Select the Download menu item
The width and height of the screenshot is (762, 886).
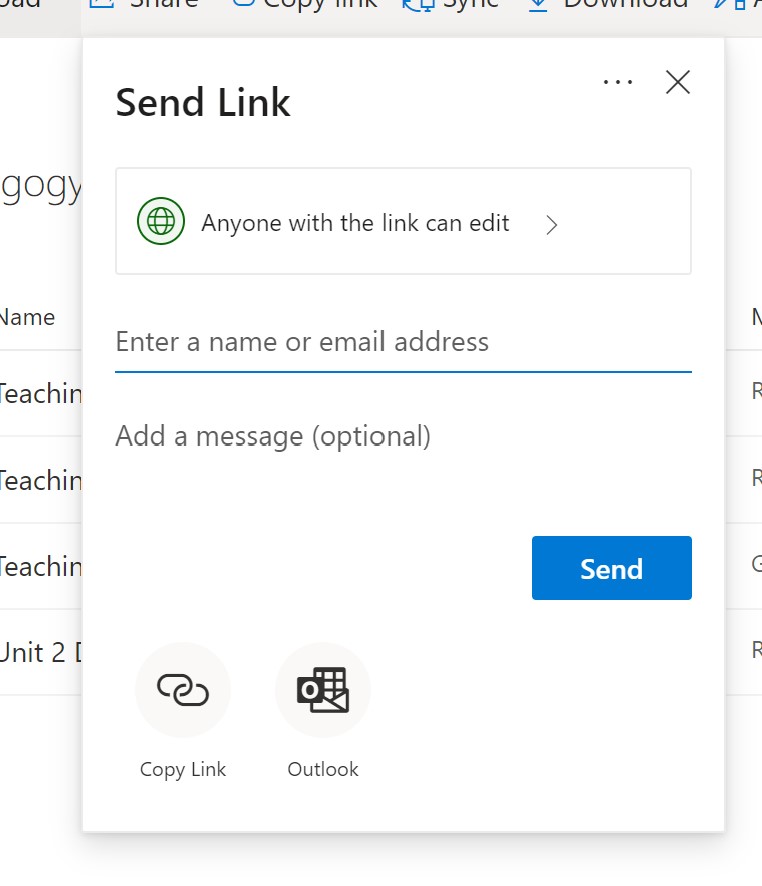pos(611,5)
